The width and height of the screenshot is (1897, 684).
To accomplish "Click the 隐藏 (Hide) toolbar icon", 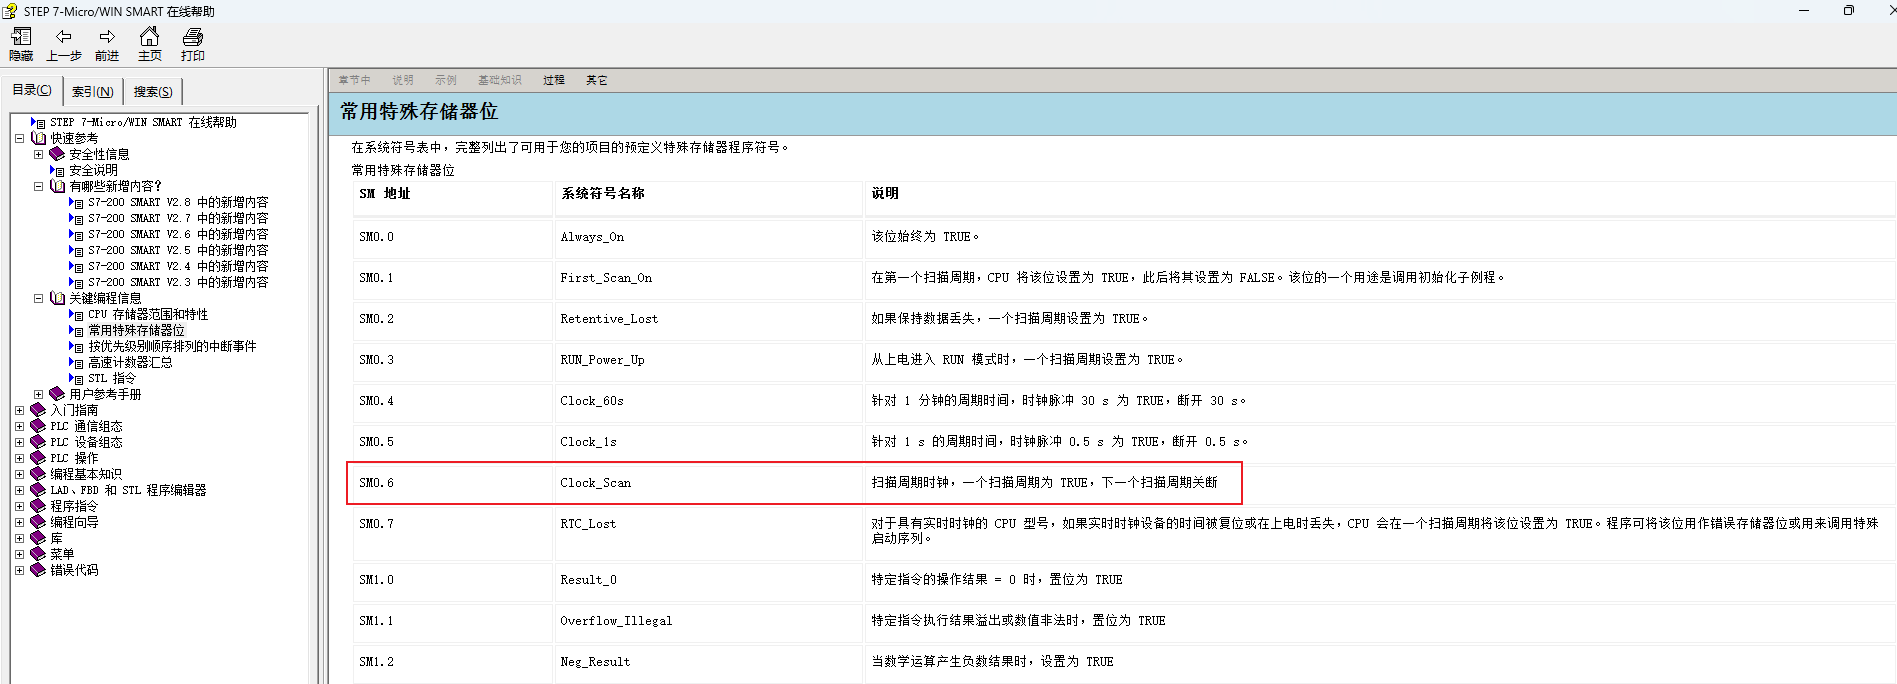I will (x=21, y=37).
